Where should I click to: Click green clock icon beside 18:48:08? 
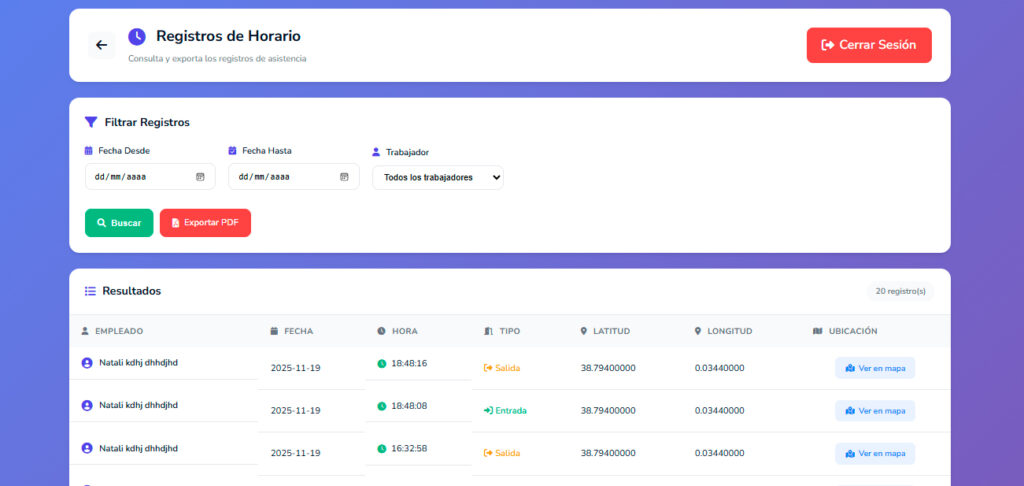click(382, 406)
